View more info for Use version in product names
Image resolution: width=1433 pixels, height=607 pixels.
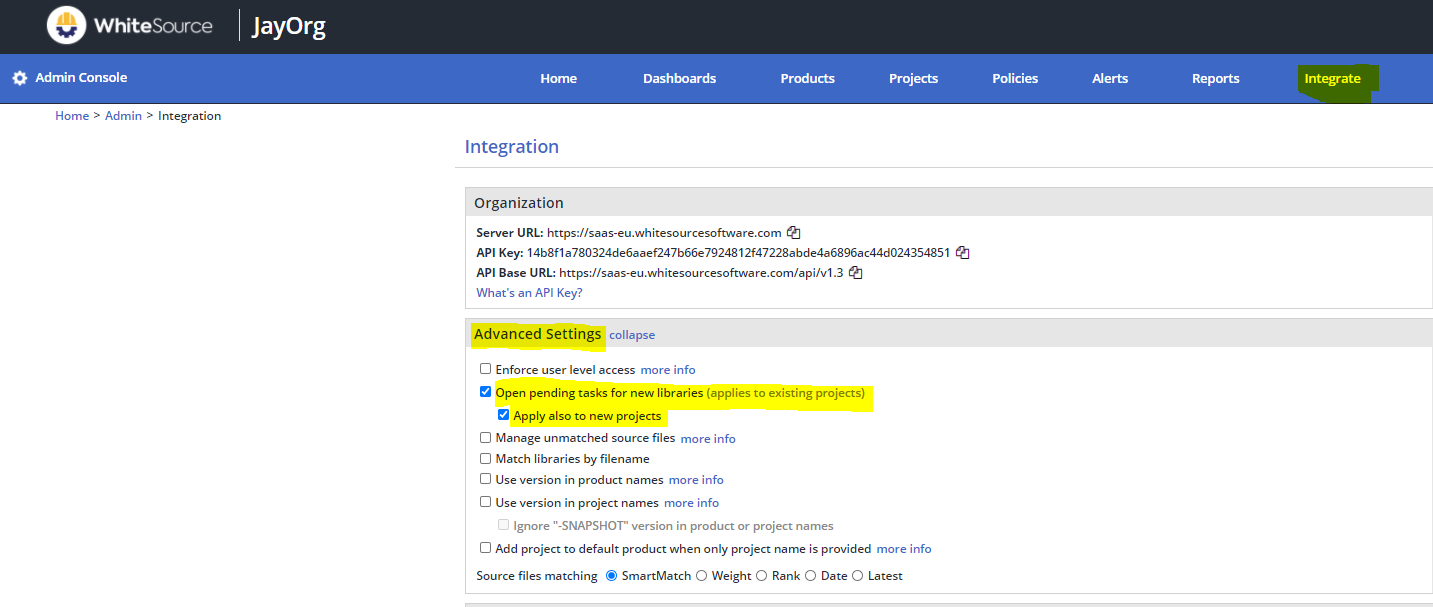[695, 479]
